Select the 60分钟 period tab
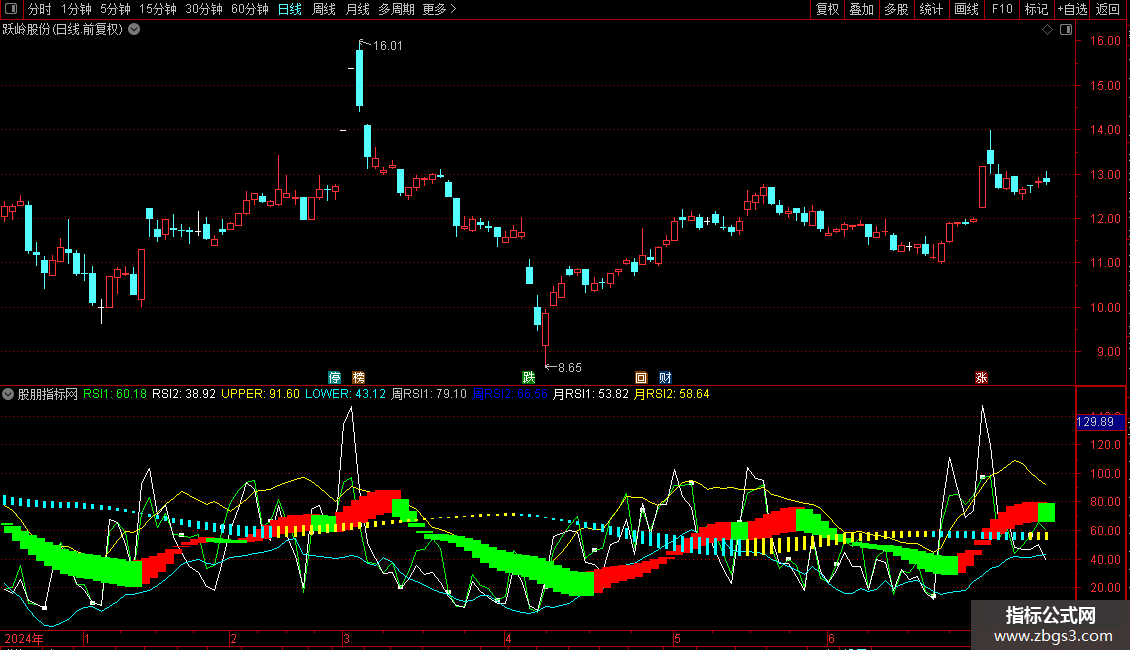1130x650 pixels. click(249, 9)
